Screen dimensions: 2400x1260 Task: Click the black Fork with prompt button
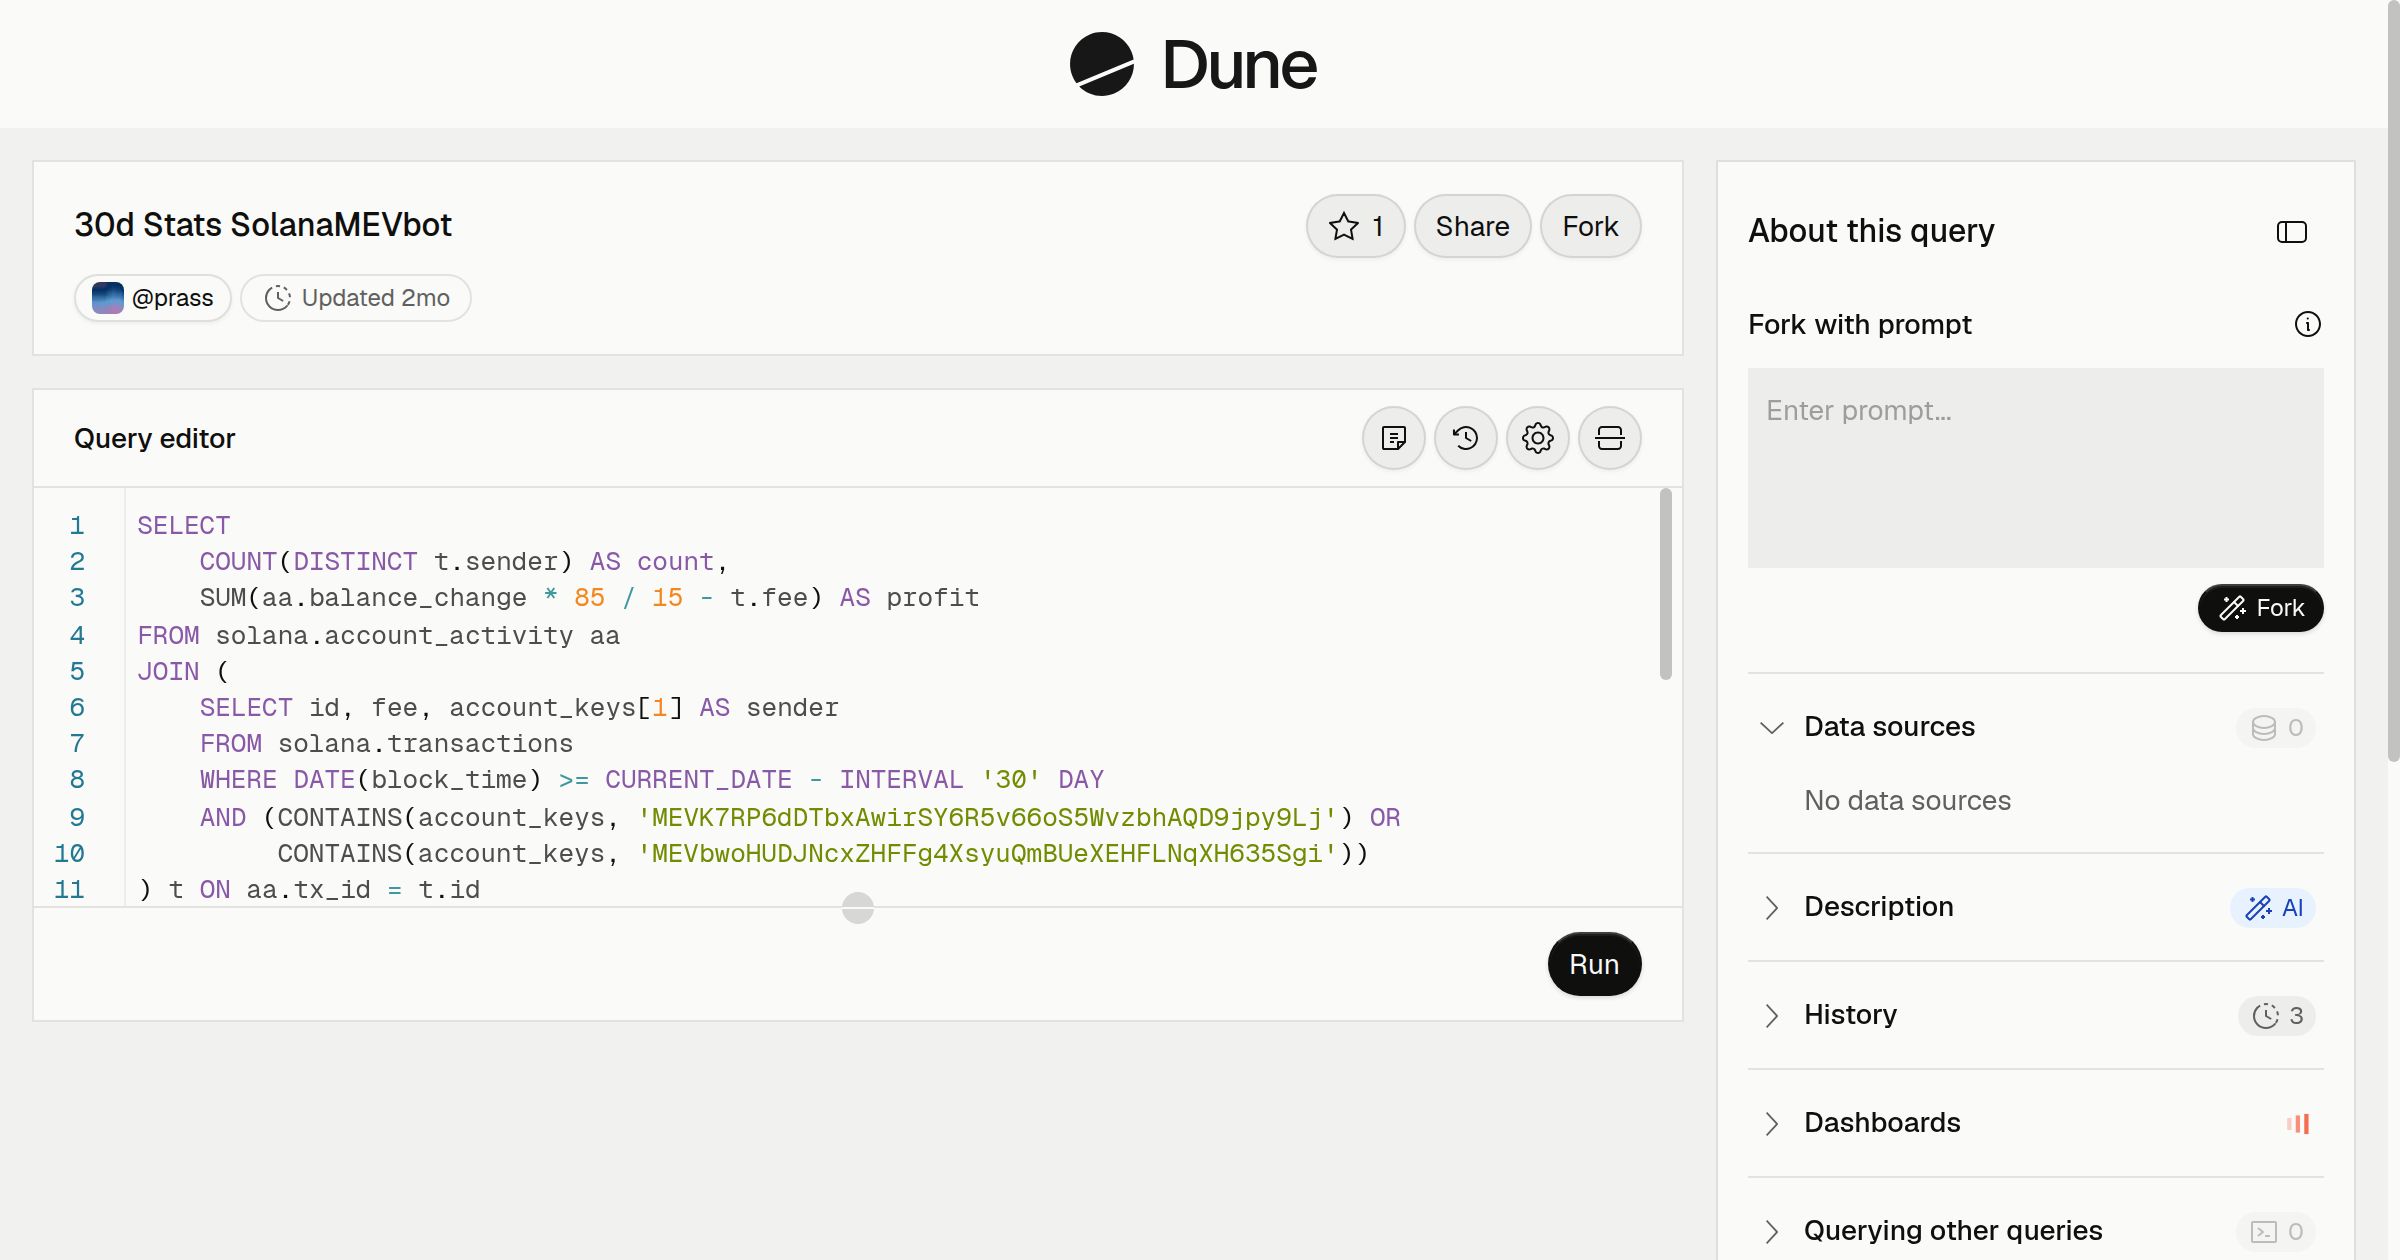coord(2260,608)
